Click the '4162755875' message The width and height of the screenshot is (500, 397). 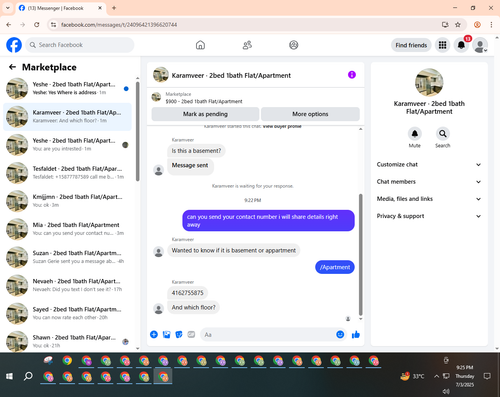pos(187,293)
